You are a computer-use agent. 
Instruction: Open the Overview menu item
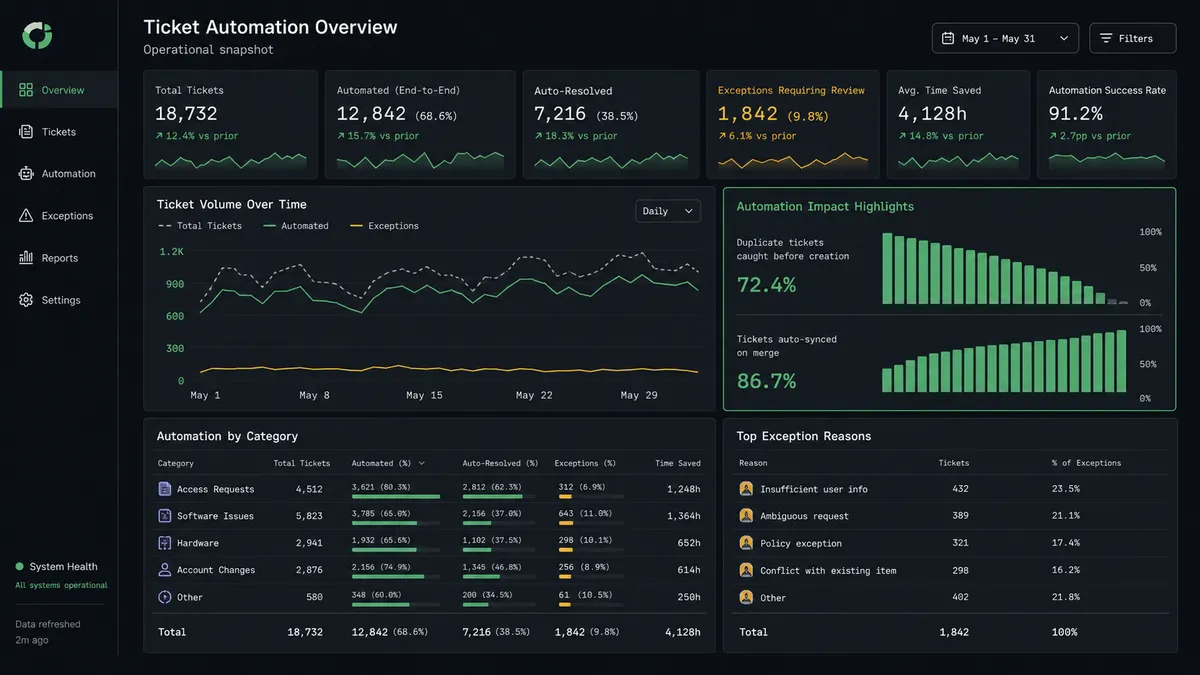(x=59, y=90)
